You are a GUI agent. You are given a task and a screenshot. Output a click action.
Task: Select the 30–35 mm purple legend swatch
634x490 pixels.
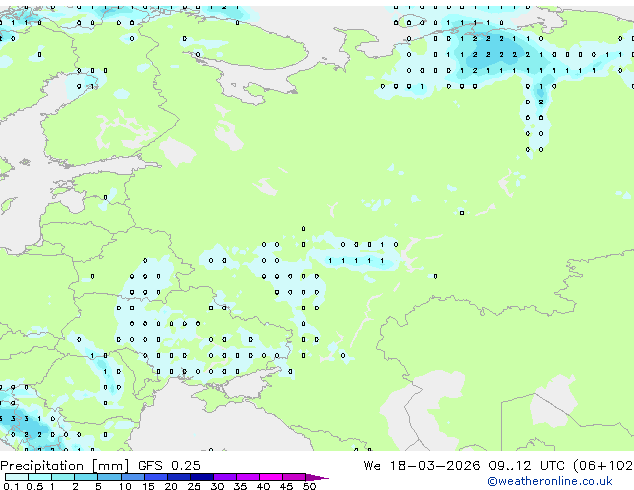225,477
